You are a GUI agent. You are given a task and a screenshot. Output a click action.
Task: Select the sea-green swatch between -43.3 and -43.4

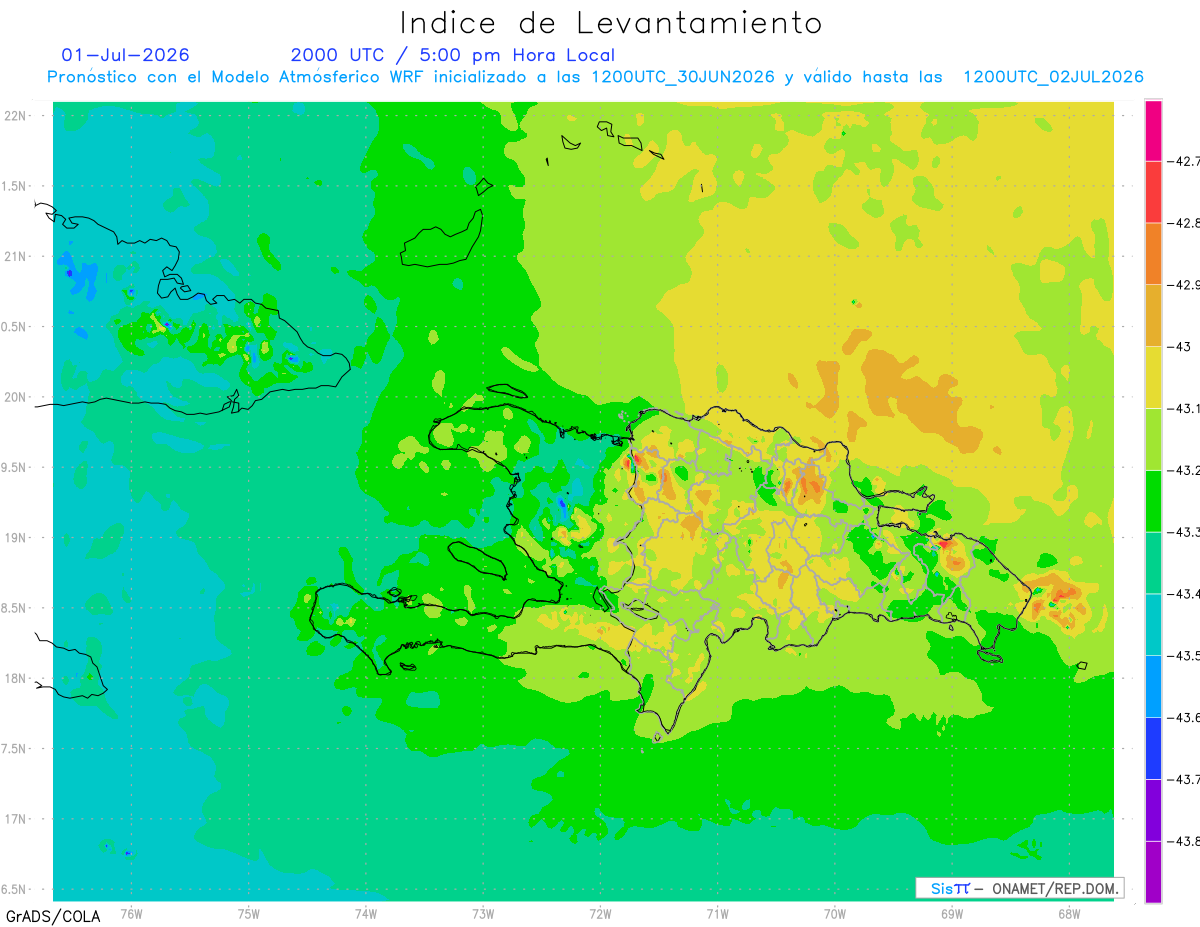[1153, 563]
